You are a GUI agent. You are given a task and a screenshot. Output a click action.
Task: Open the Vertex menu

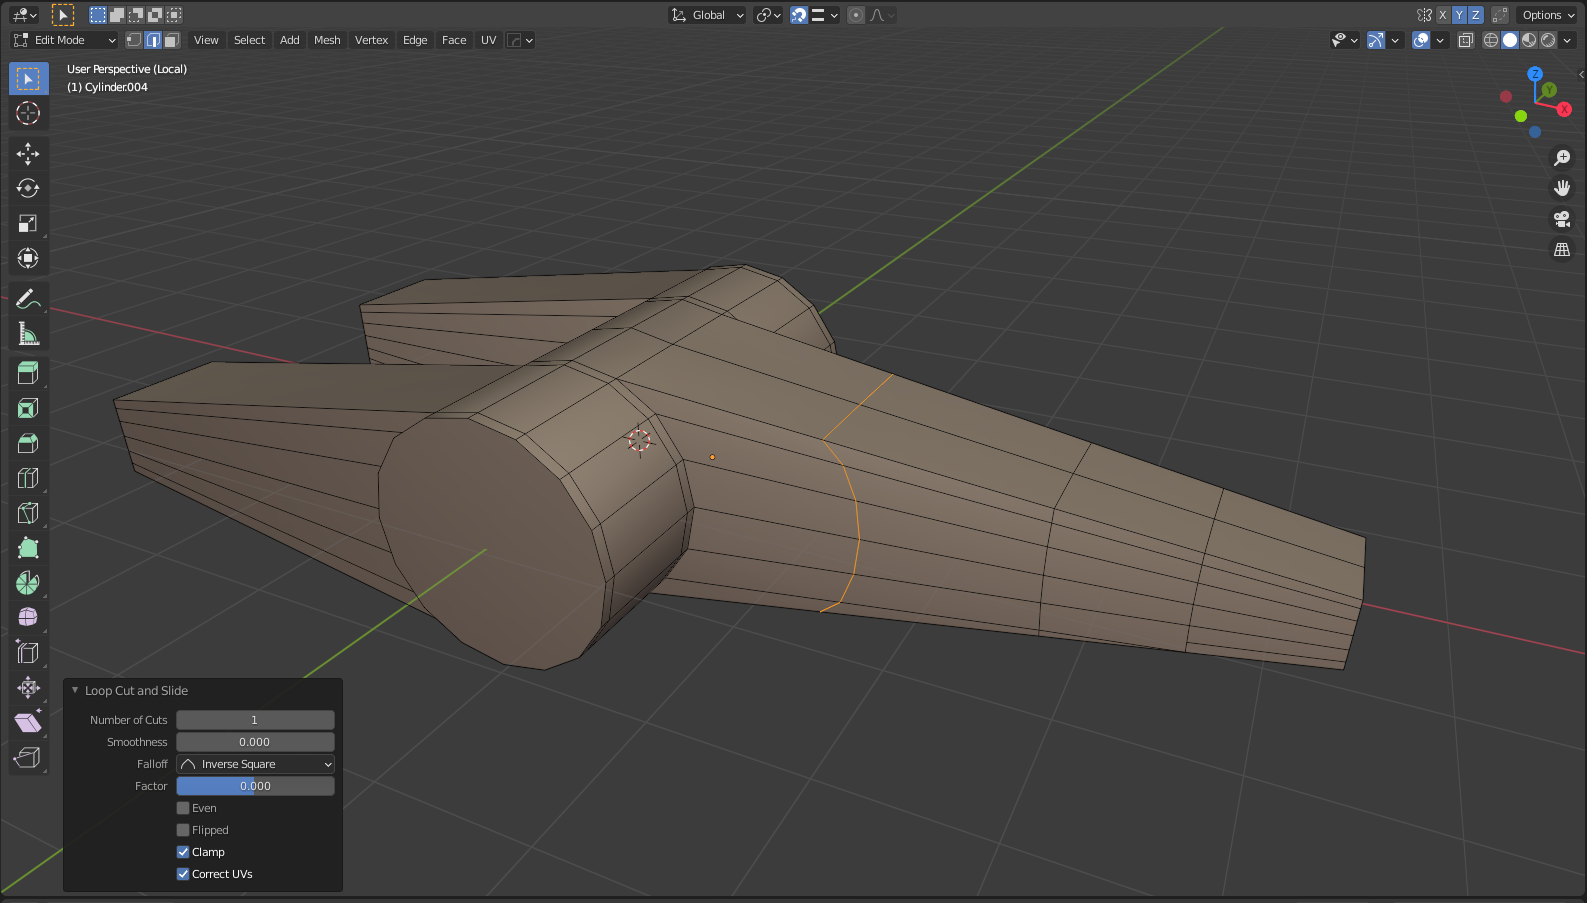click(x=371, y=40)
